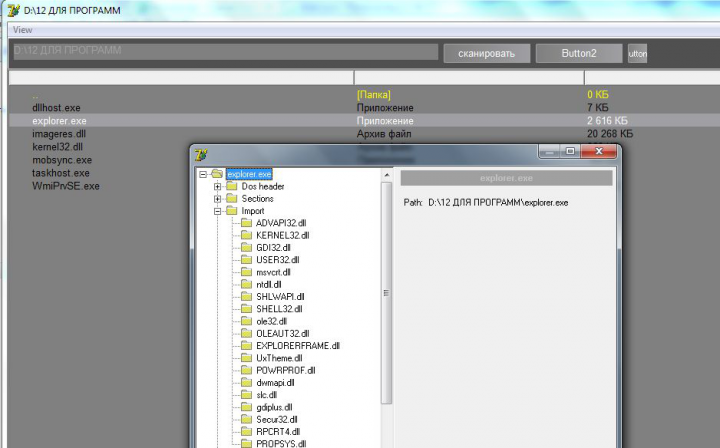Click the Import folder icon

point(232,211)
